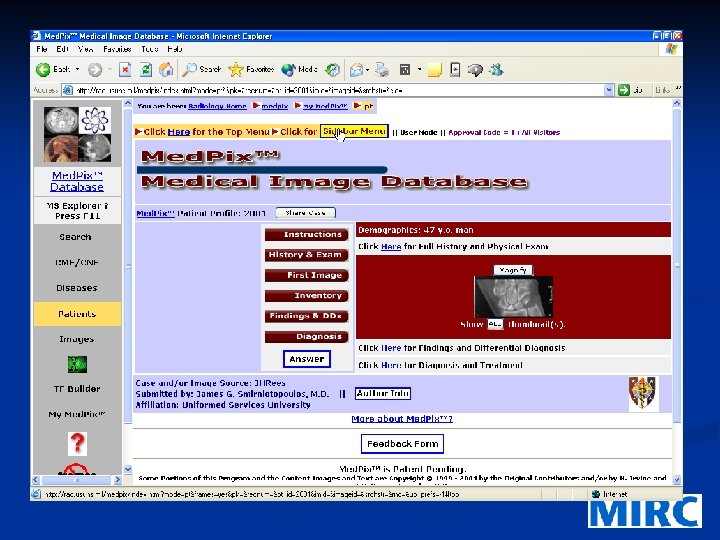Click the Answer button
The image size is (720, 540).
[x=306, y=359]
